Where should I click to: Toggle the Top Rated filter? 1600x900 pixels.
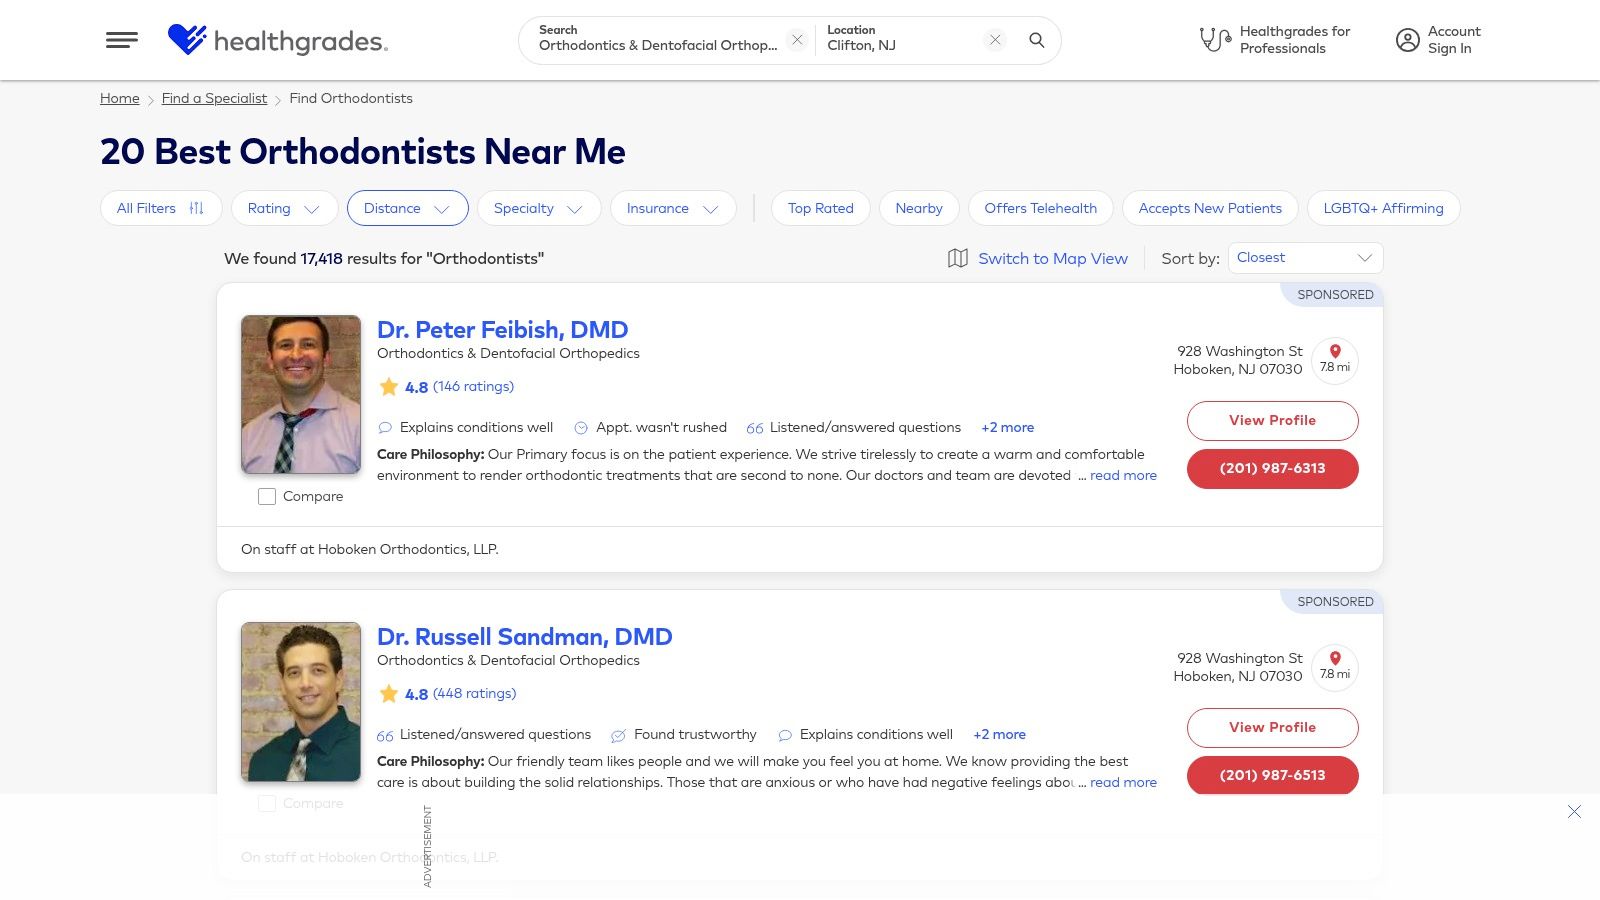pos(820,208)
